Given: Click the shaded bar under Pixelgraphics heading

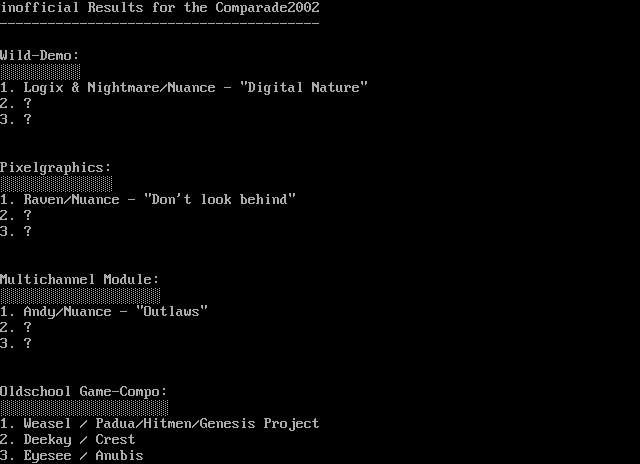Looking at the screenshot, I should tap(56, 184).
